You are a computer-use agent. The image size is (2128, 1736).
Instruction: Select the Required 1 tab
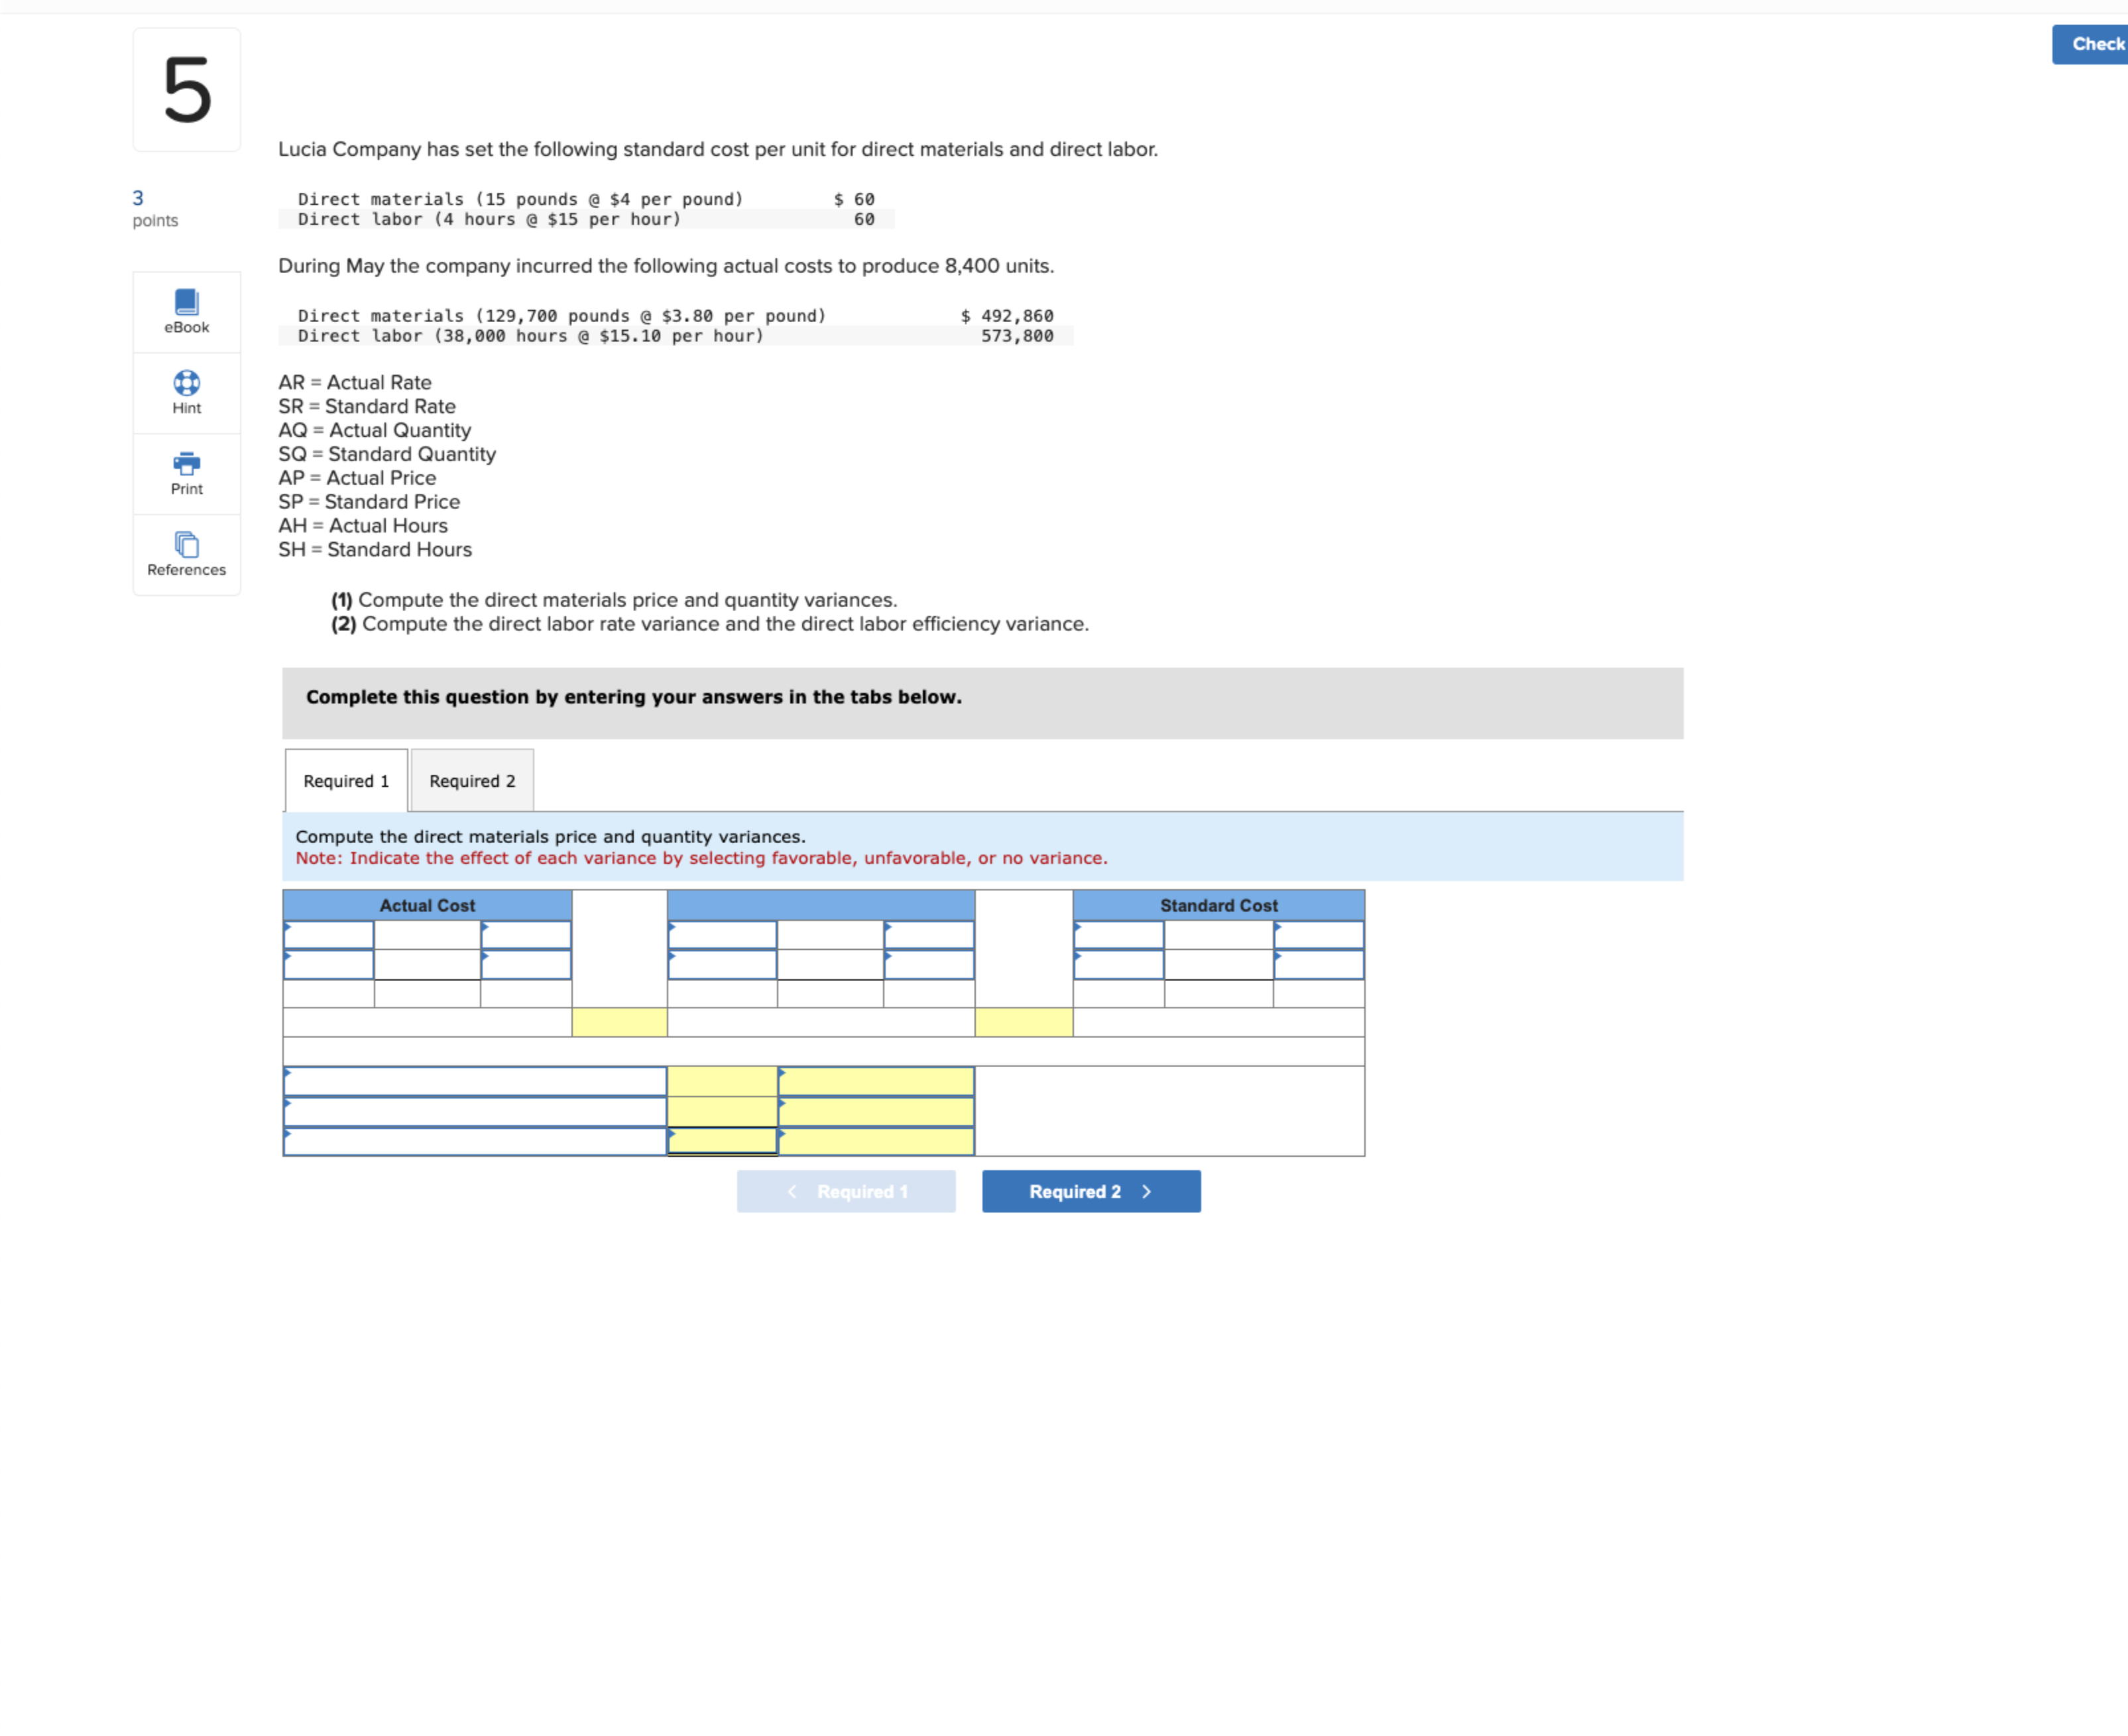(x=346, y=780)
